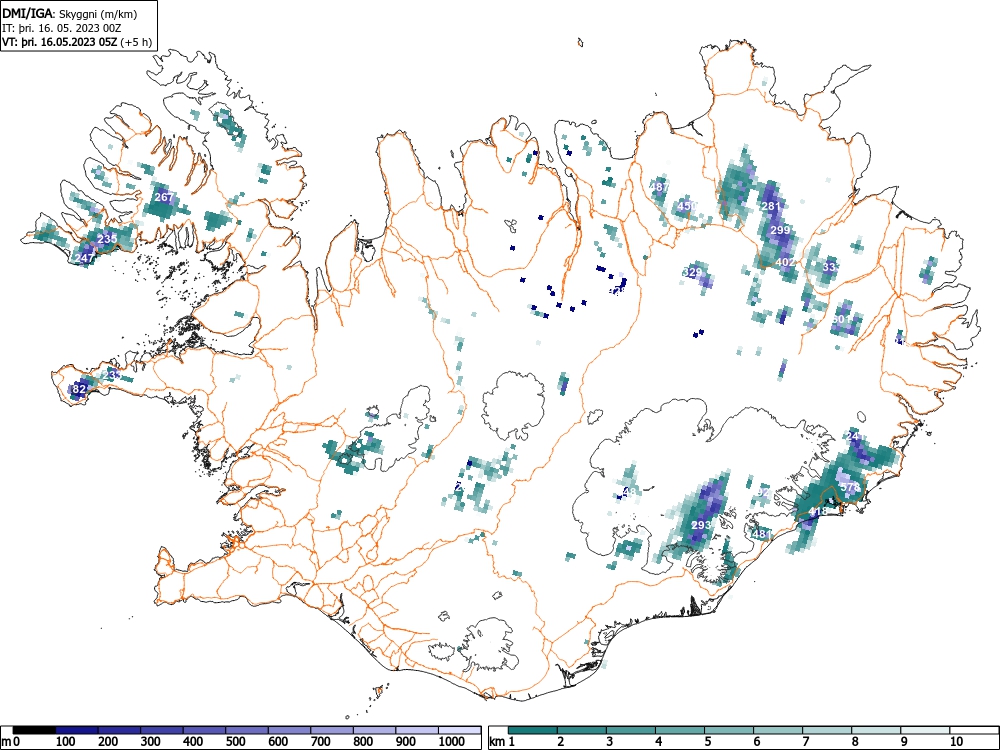Select the 200–300 m legend color segment
The image size is (1000, 750).
(119, 730)
